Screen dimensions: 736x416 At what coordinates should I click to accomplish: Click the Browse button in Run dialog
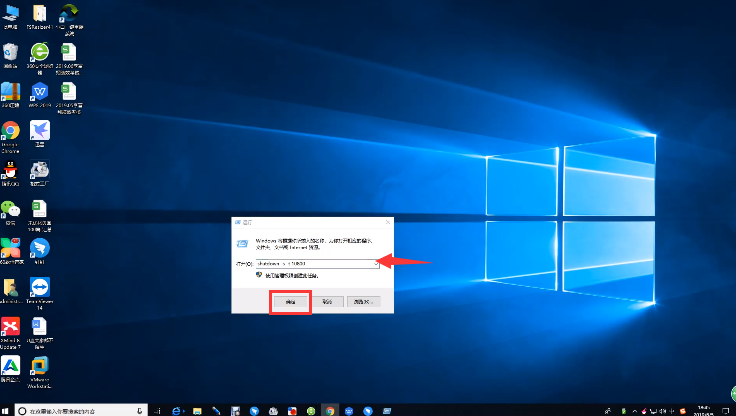[x=363, y=301]
